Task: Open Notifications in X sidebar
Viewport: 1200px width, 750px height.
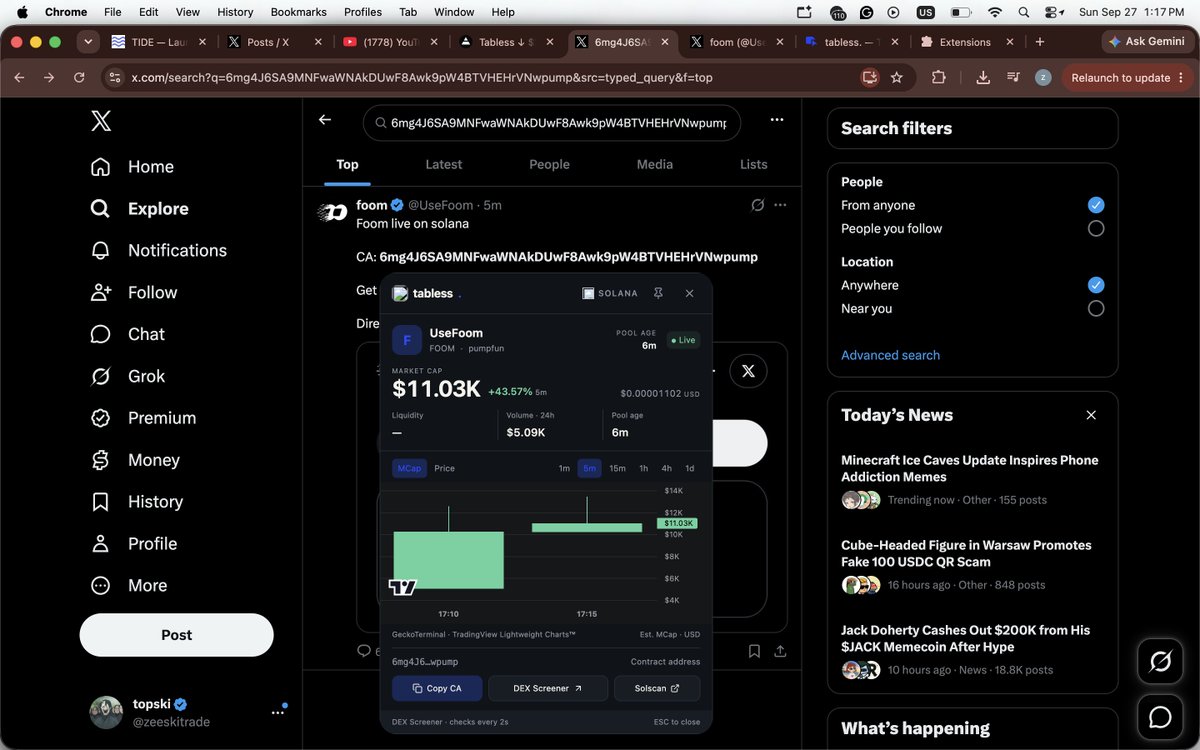Action: point(158,251)
